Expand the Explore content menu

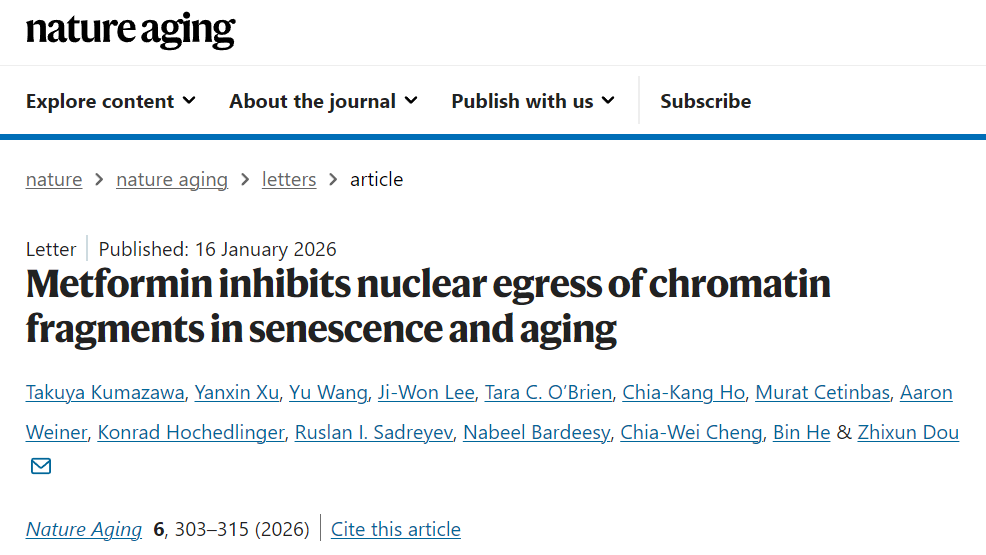point(110,101)
